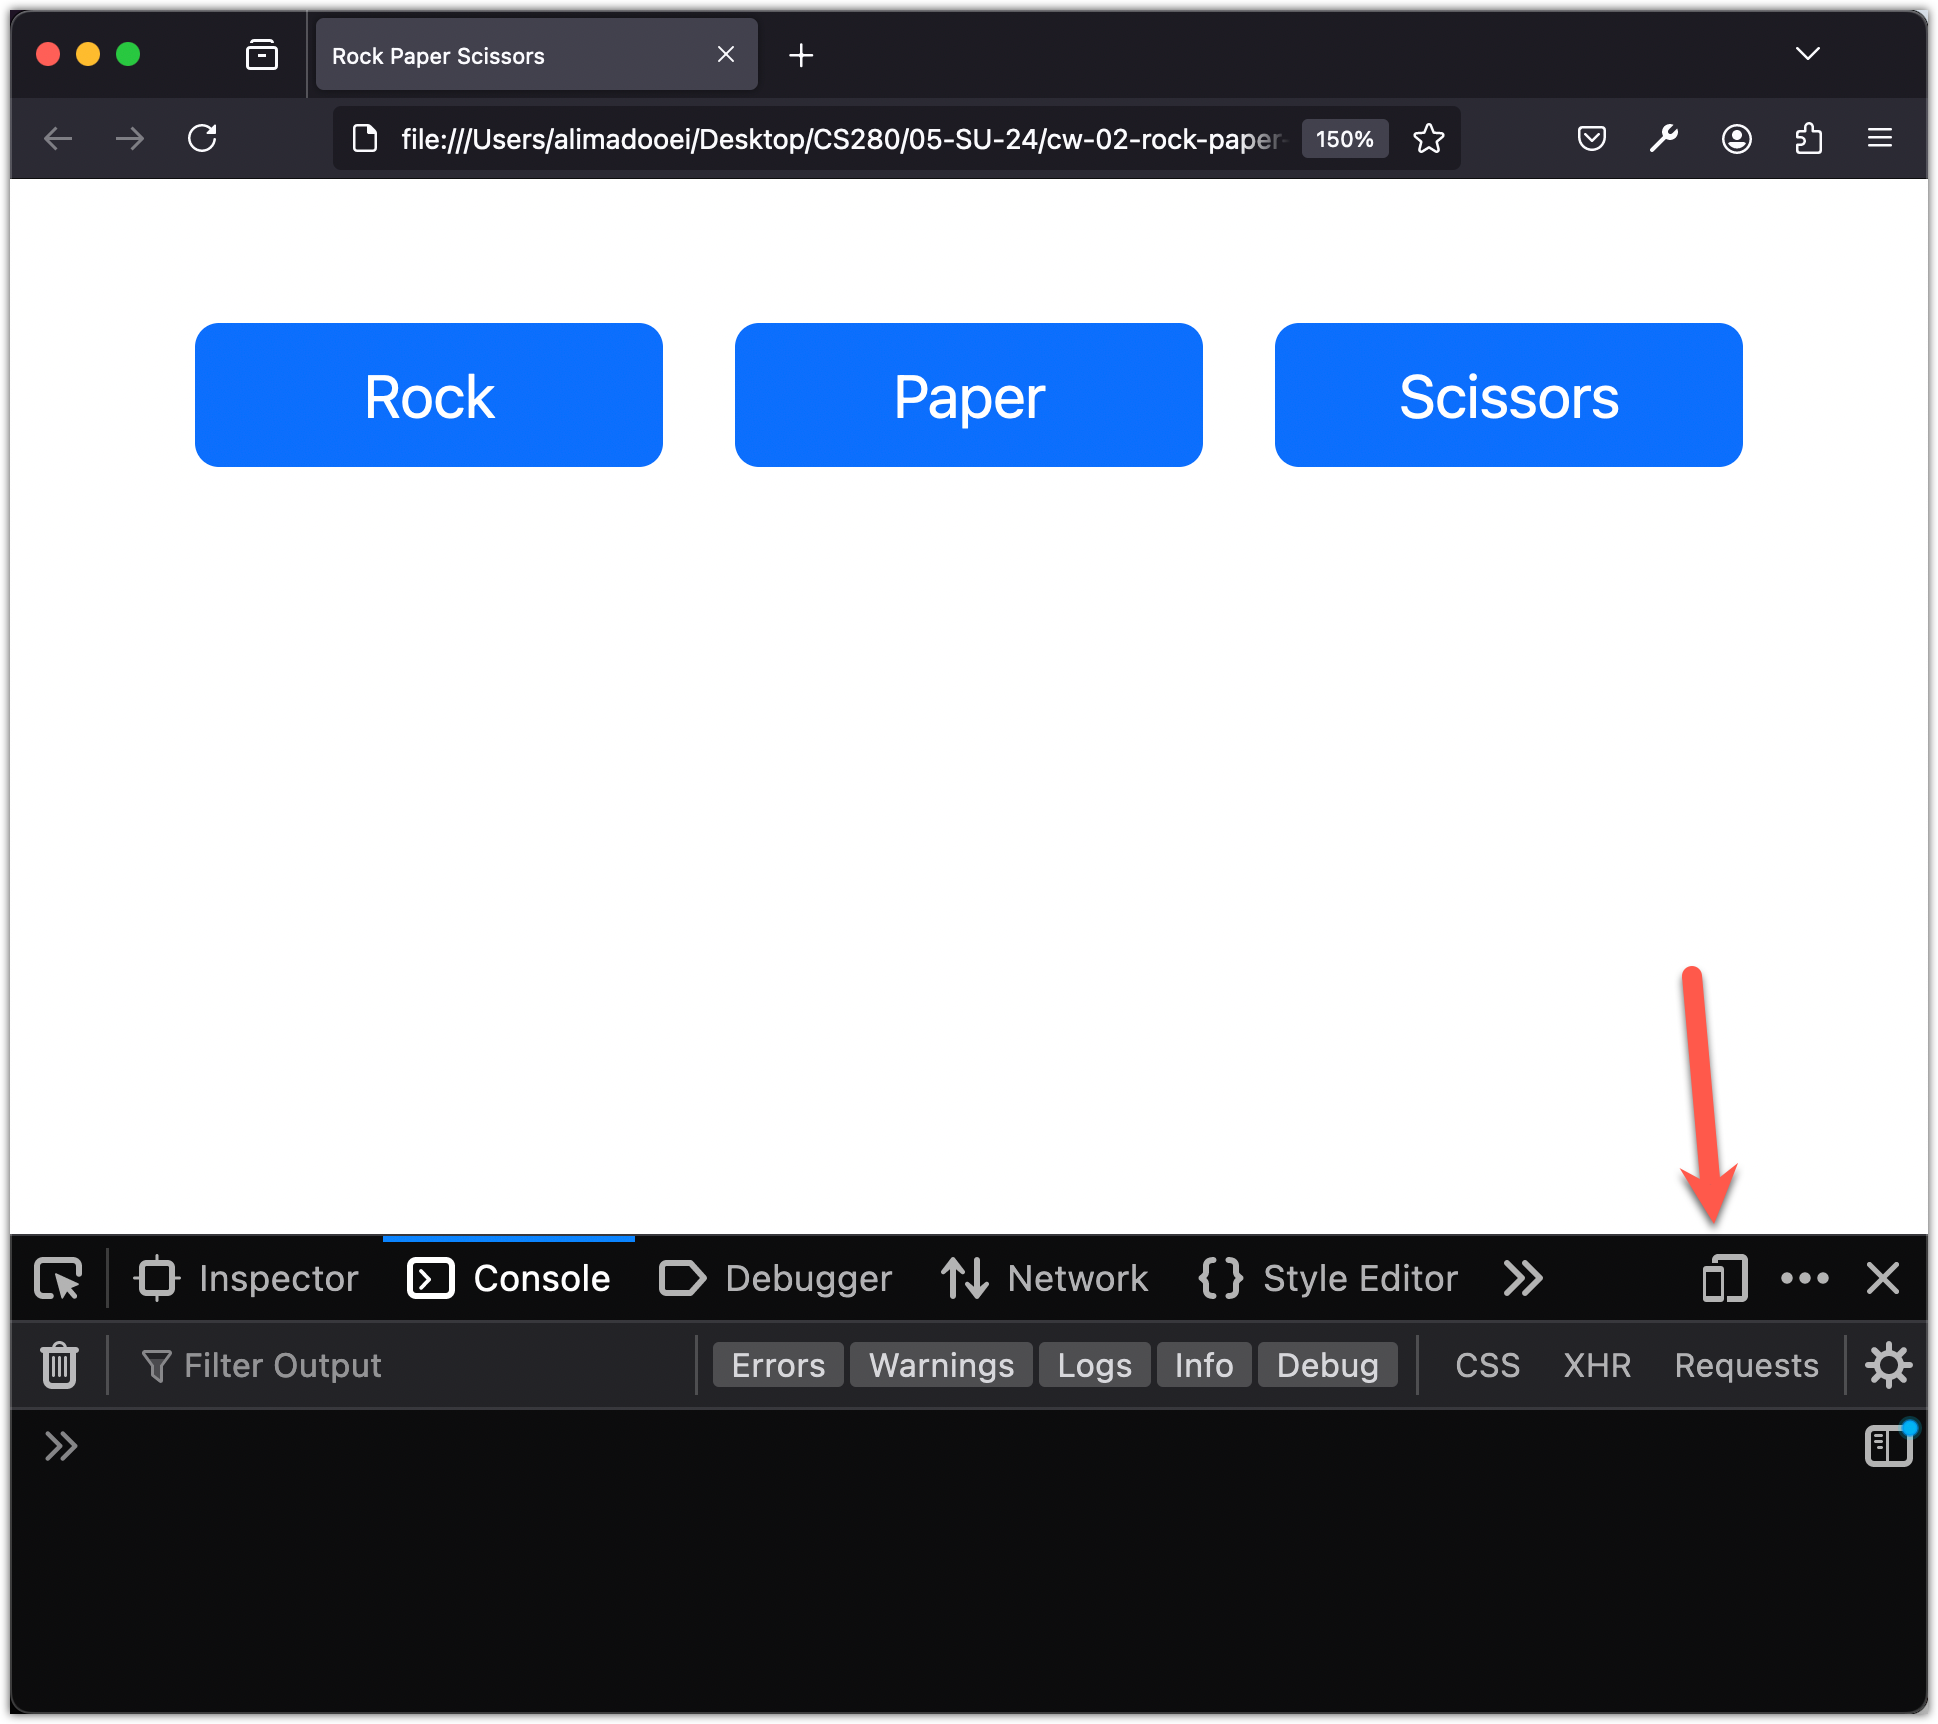Switch to multi-line editor mode
The image size is (1938, 1724).
pyautogui.click(x=1888, y=1446)
